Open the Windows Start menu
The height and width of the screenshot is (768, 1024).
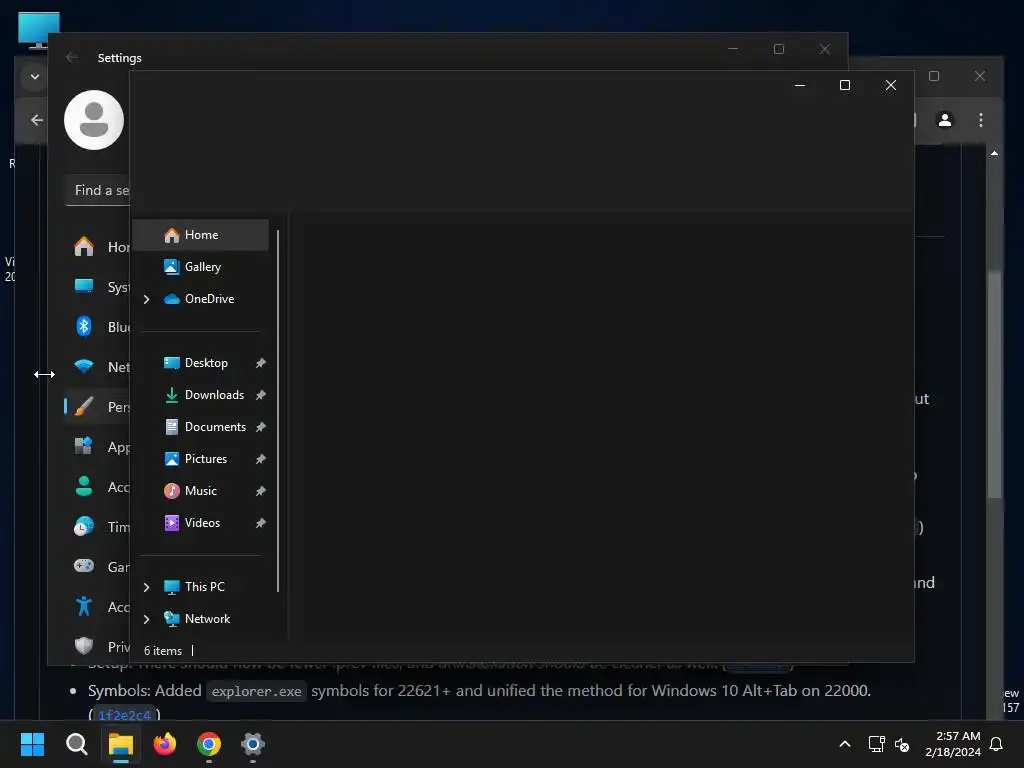(x=32, y=744)
